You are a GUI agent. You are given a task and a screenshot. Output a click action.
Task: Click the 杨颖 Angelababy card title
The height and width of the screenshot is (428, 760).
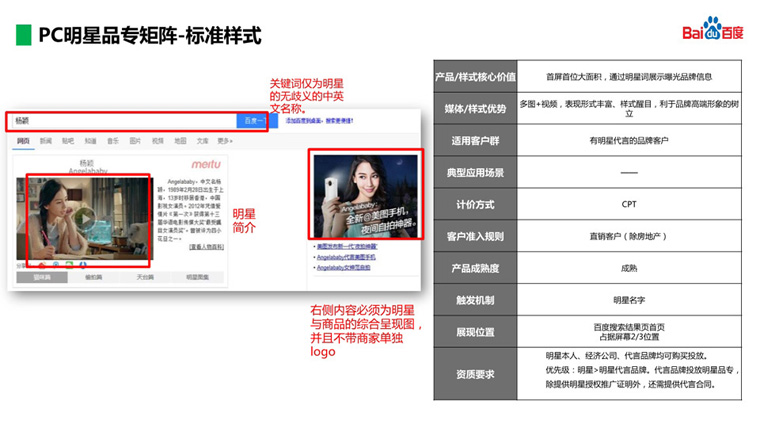point(87,166)
